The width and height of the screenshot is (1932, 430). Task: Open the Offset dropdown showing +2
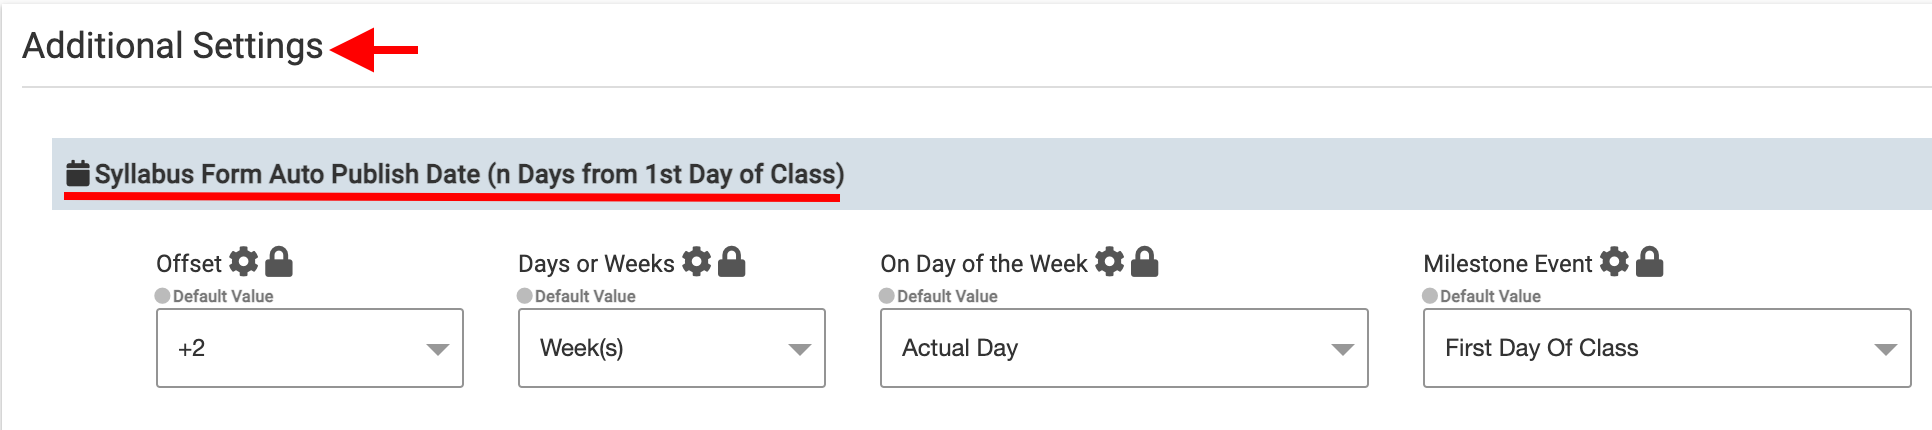click(310, 348)
